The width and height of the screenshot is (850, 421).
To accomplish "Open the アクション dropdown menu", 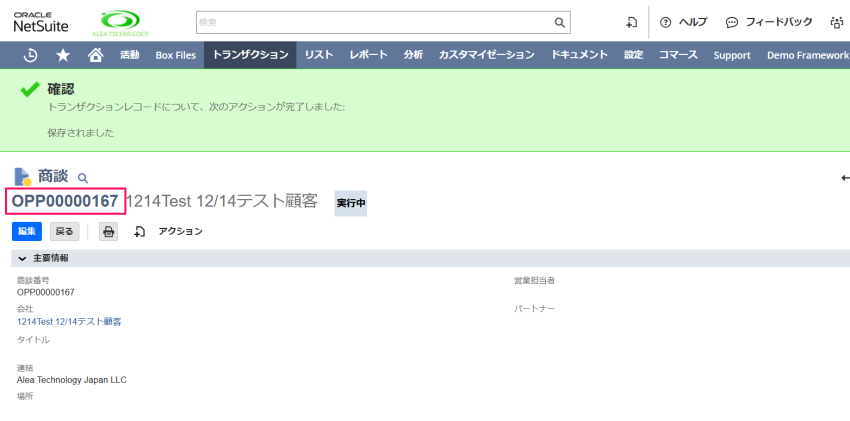I will 181,231.
